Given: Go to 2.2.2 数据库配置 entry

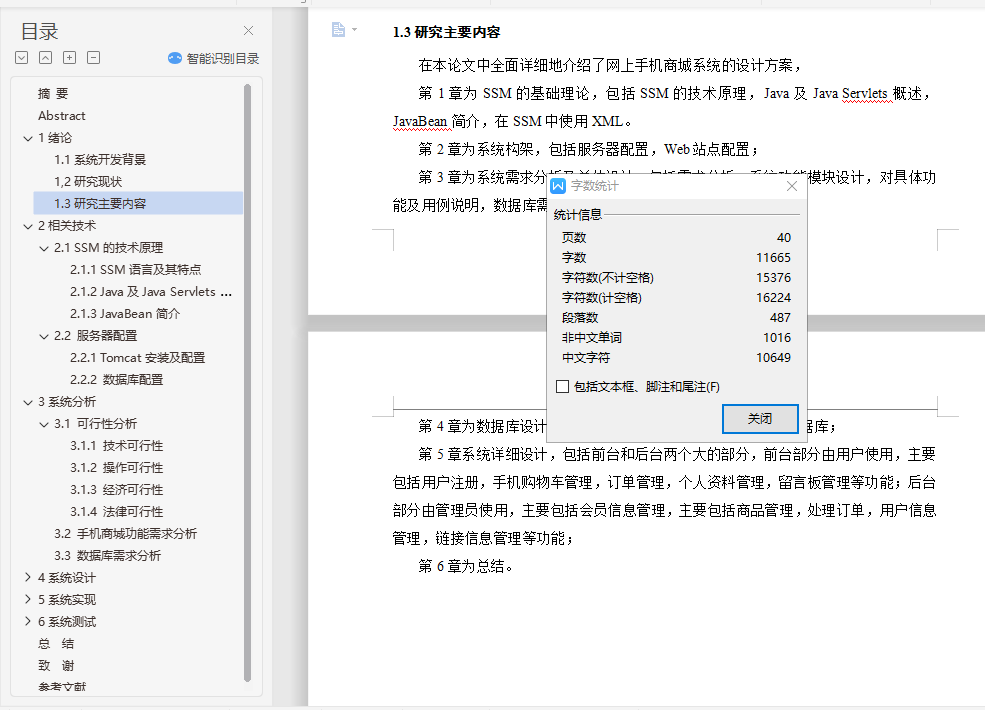Looking at the screenshot, I should [x=116, y=380].
